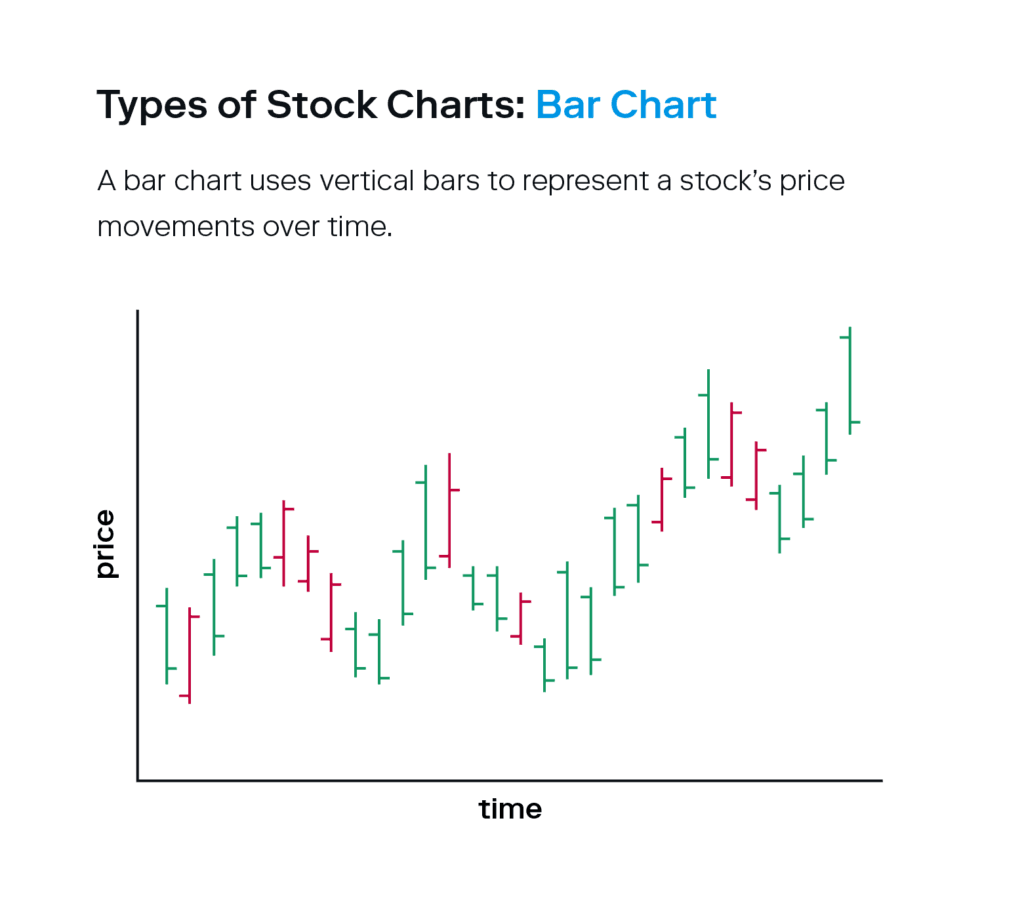Click the blue "Bar Chart" heading text
This screenshot has width=1024, height=913.
[x=626, y=105]
